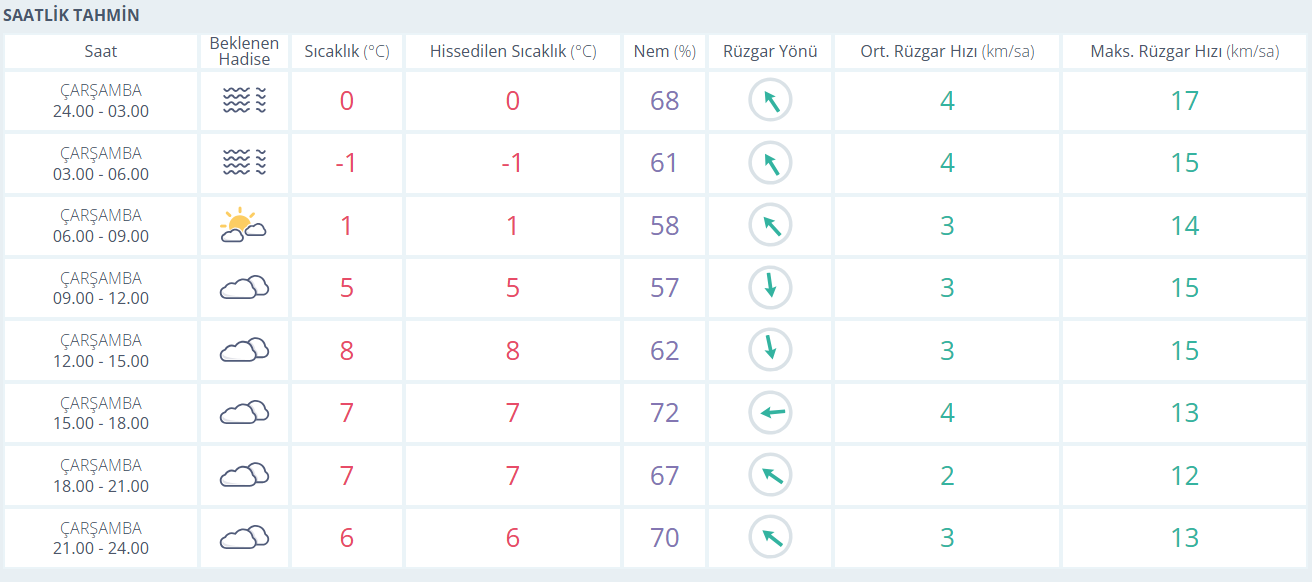Click the cloudy icon for 09.00 - 12.00
The width and height of the screenshot is (1312, 582).
click(x=244, y=288)
